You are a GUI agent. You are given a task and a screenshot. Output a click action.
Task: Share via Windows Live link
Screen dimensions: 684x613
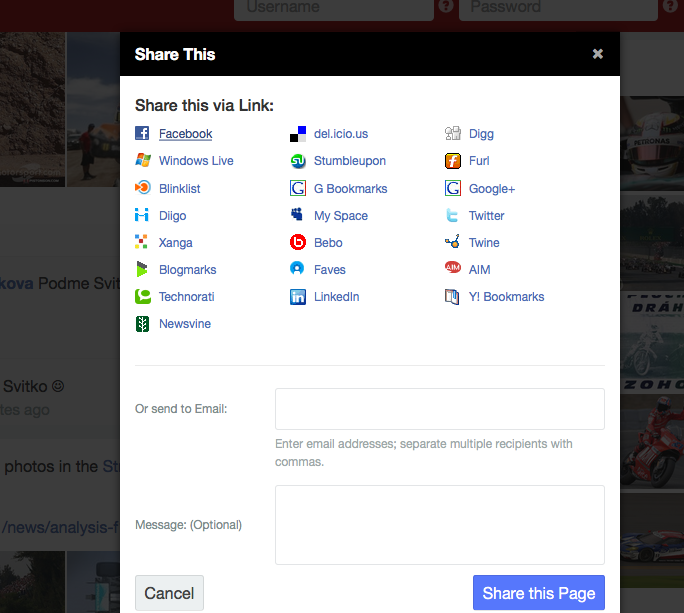[196, 161]
